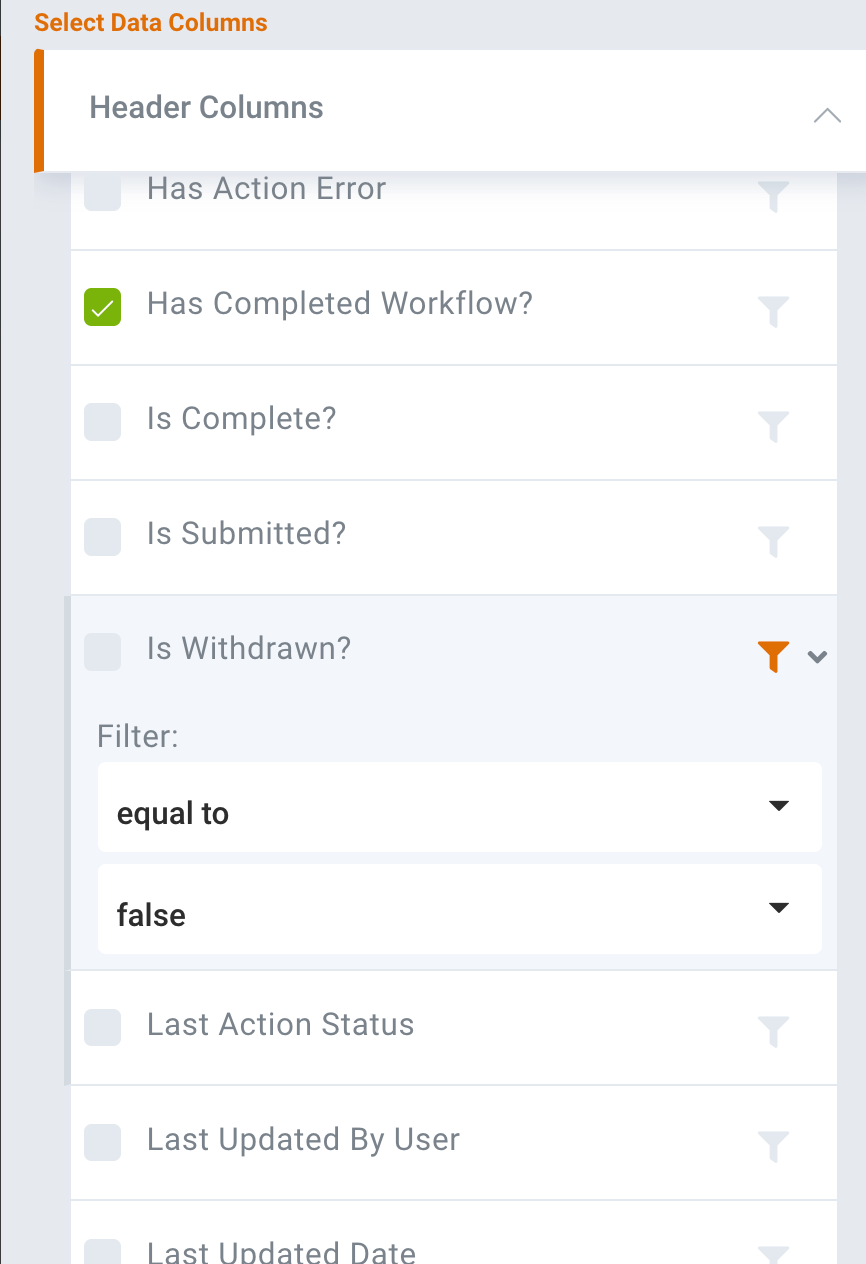Check the Is Complete? checkbox

click(103, 422)
